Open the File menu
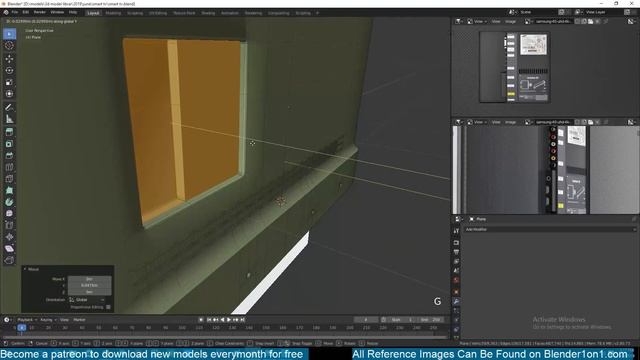Viewport: 640px width, 360px height. pos(15,13)
